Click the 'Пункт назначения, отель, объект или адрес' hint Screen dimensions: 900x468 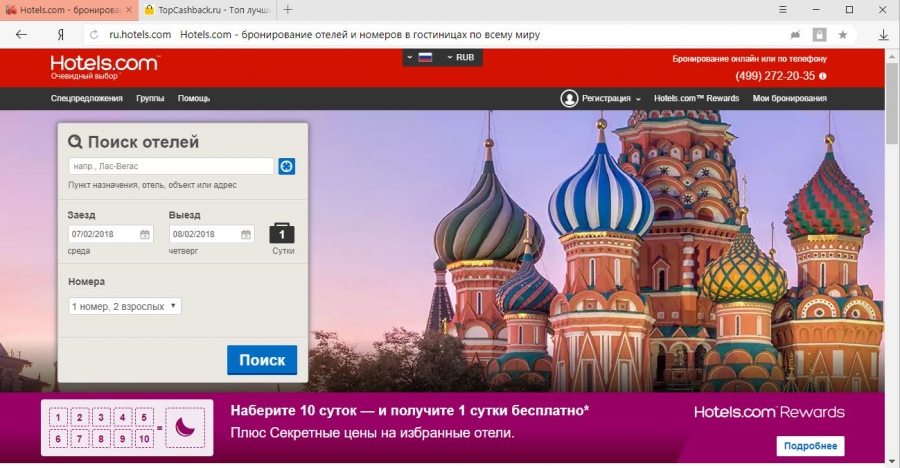click(x=152, y=185)
